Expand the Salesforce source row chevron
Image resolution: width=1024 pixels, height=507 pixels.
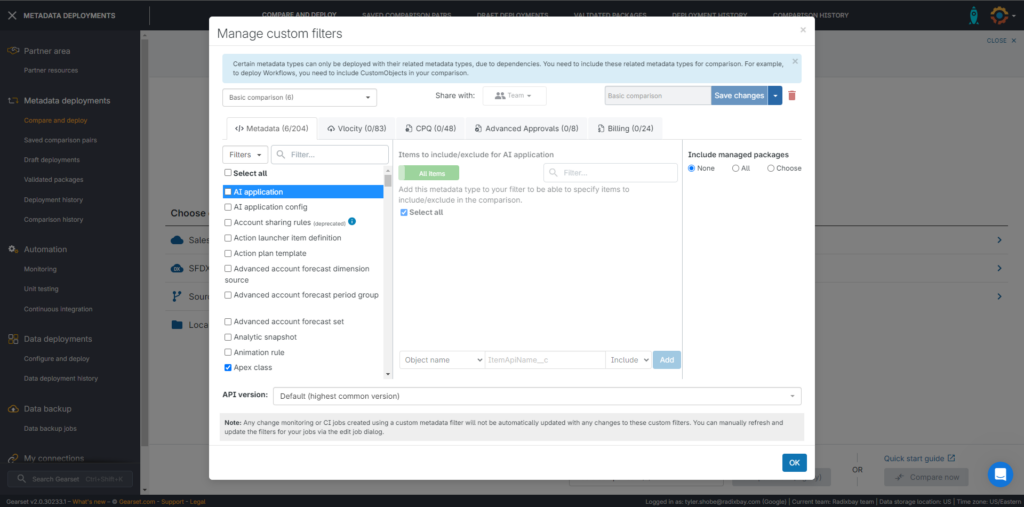pos(999,240)
